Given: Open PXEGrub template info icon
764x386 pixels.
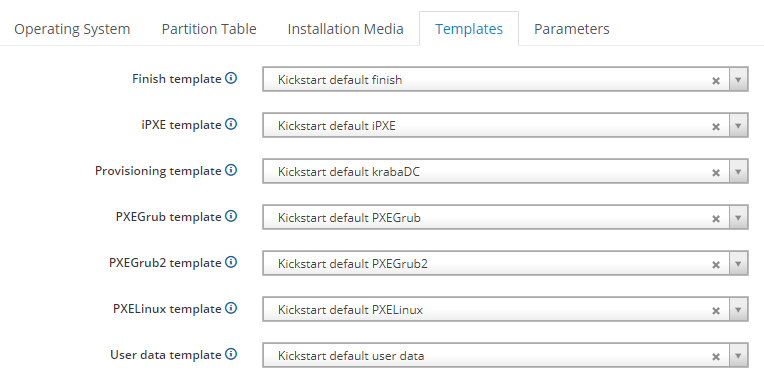Looking at the screenshot, I should pyautogui.click(x=231, y=216).
